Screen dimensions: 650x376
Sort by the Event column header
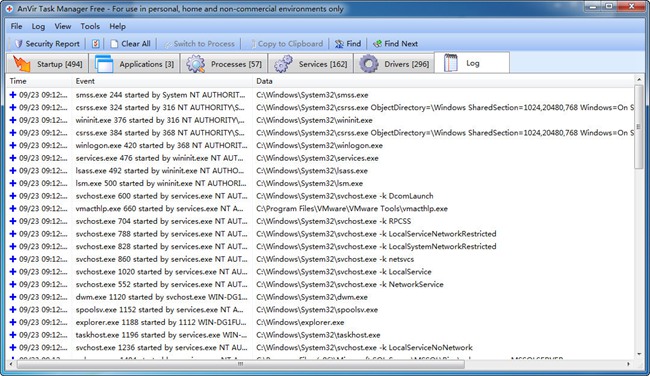[162, 81]
